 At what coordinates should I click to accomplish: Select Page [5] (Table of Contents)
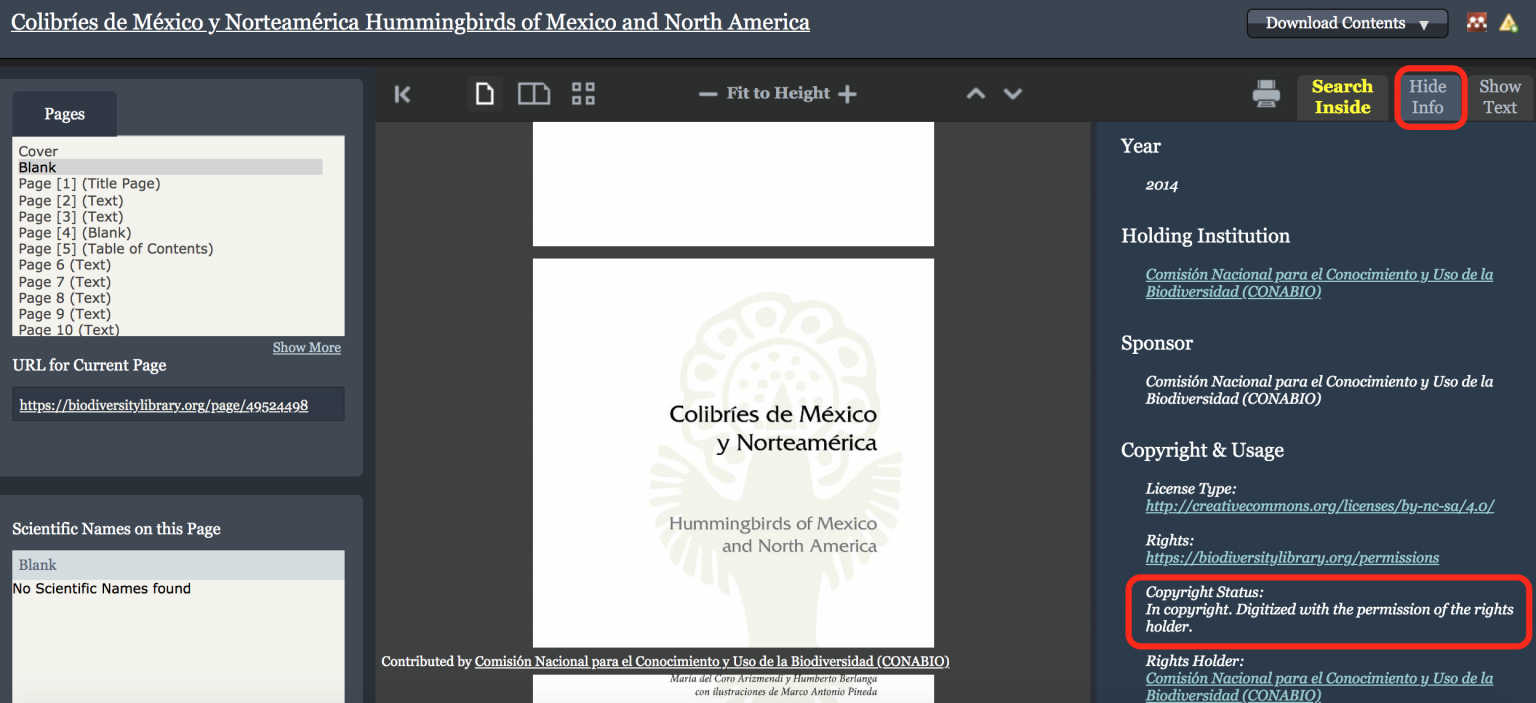click(116, 249)
